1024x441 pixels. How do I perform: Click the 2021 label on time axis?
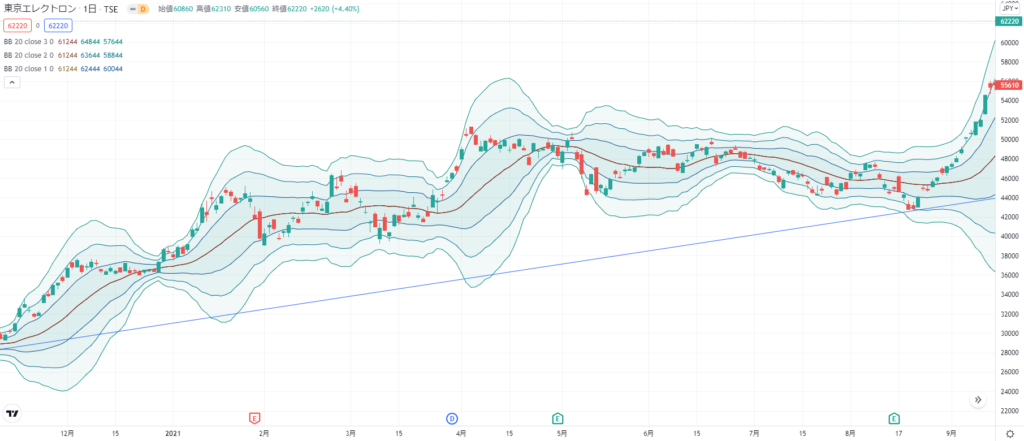click(172, 433)
